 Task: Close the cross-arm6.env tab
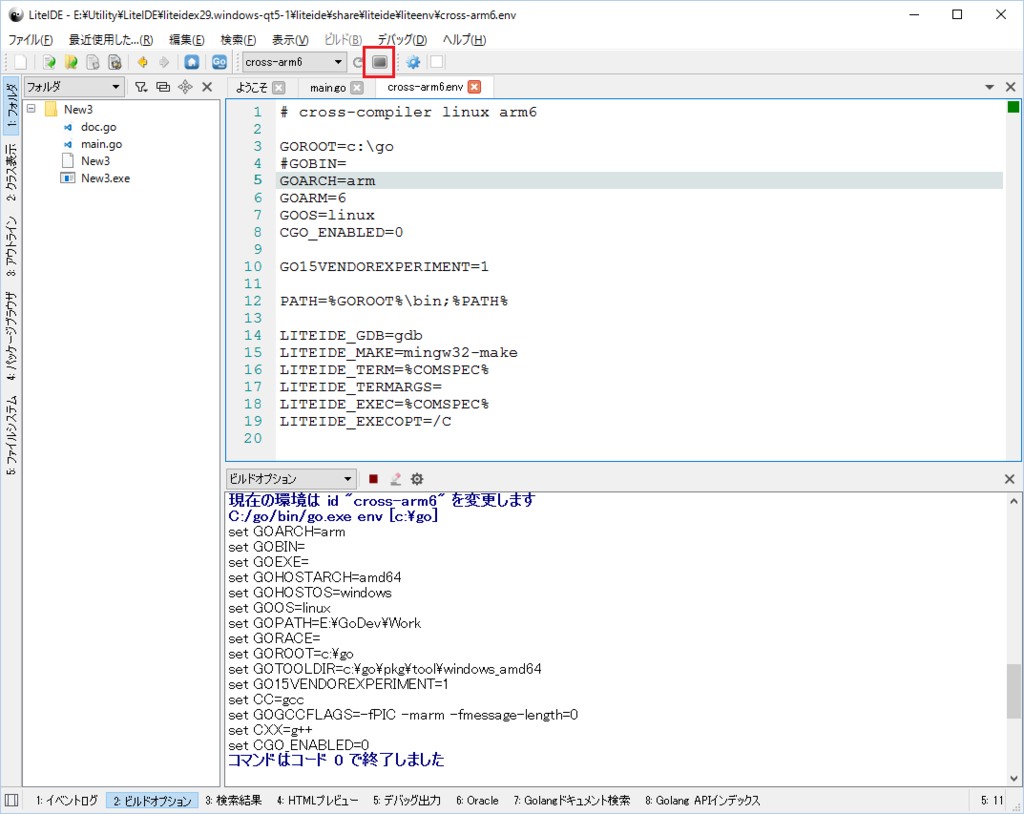[x=475, y=87]
